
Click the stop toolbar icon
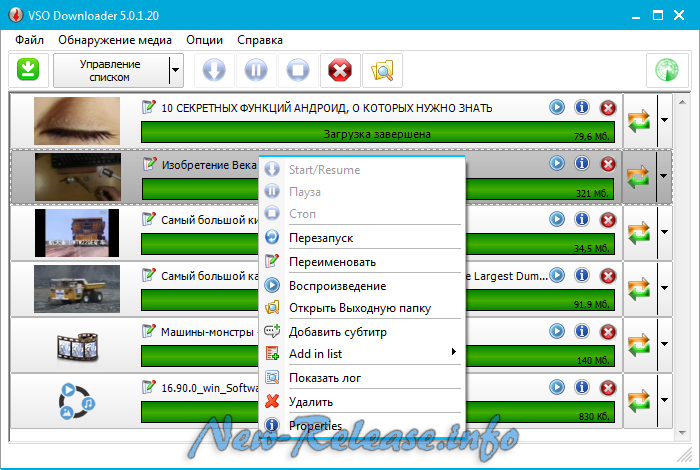tap(298, 70)
